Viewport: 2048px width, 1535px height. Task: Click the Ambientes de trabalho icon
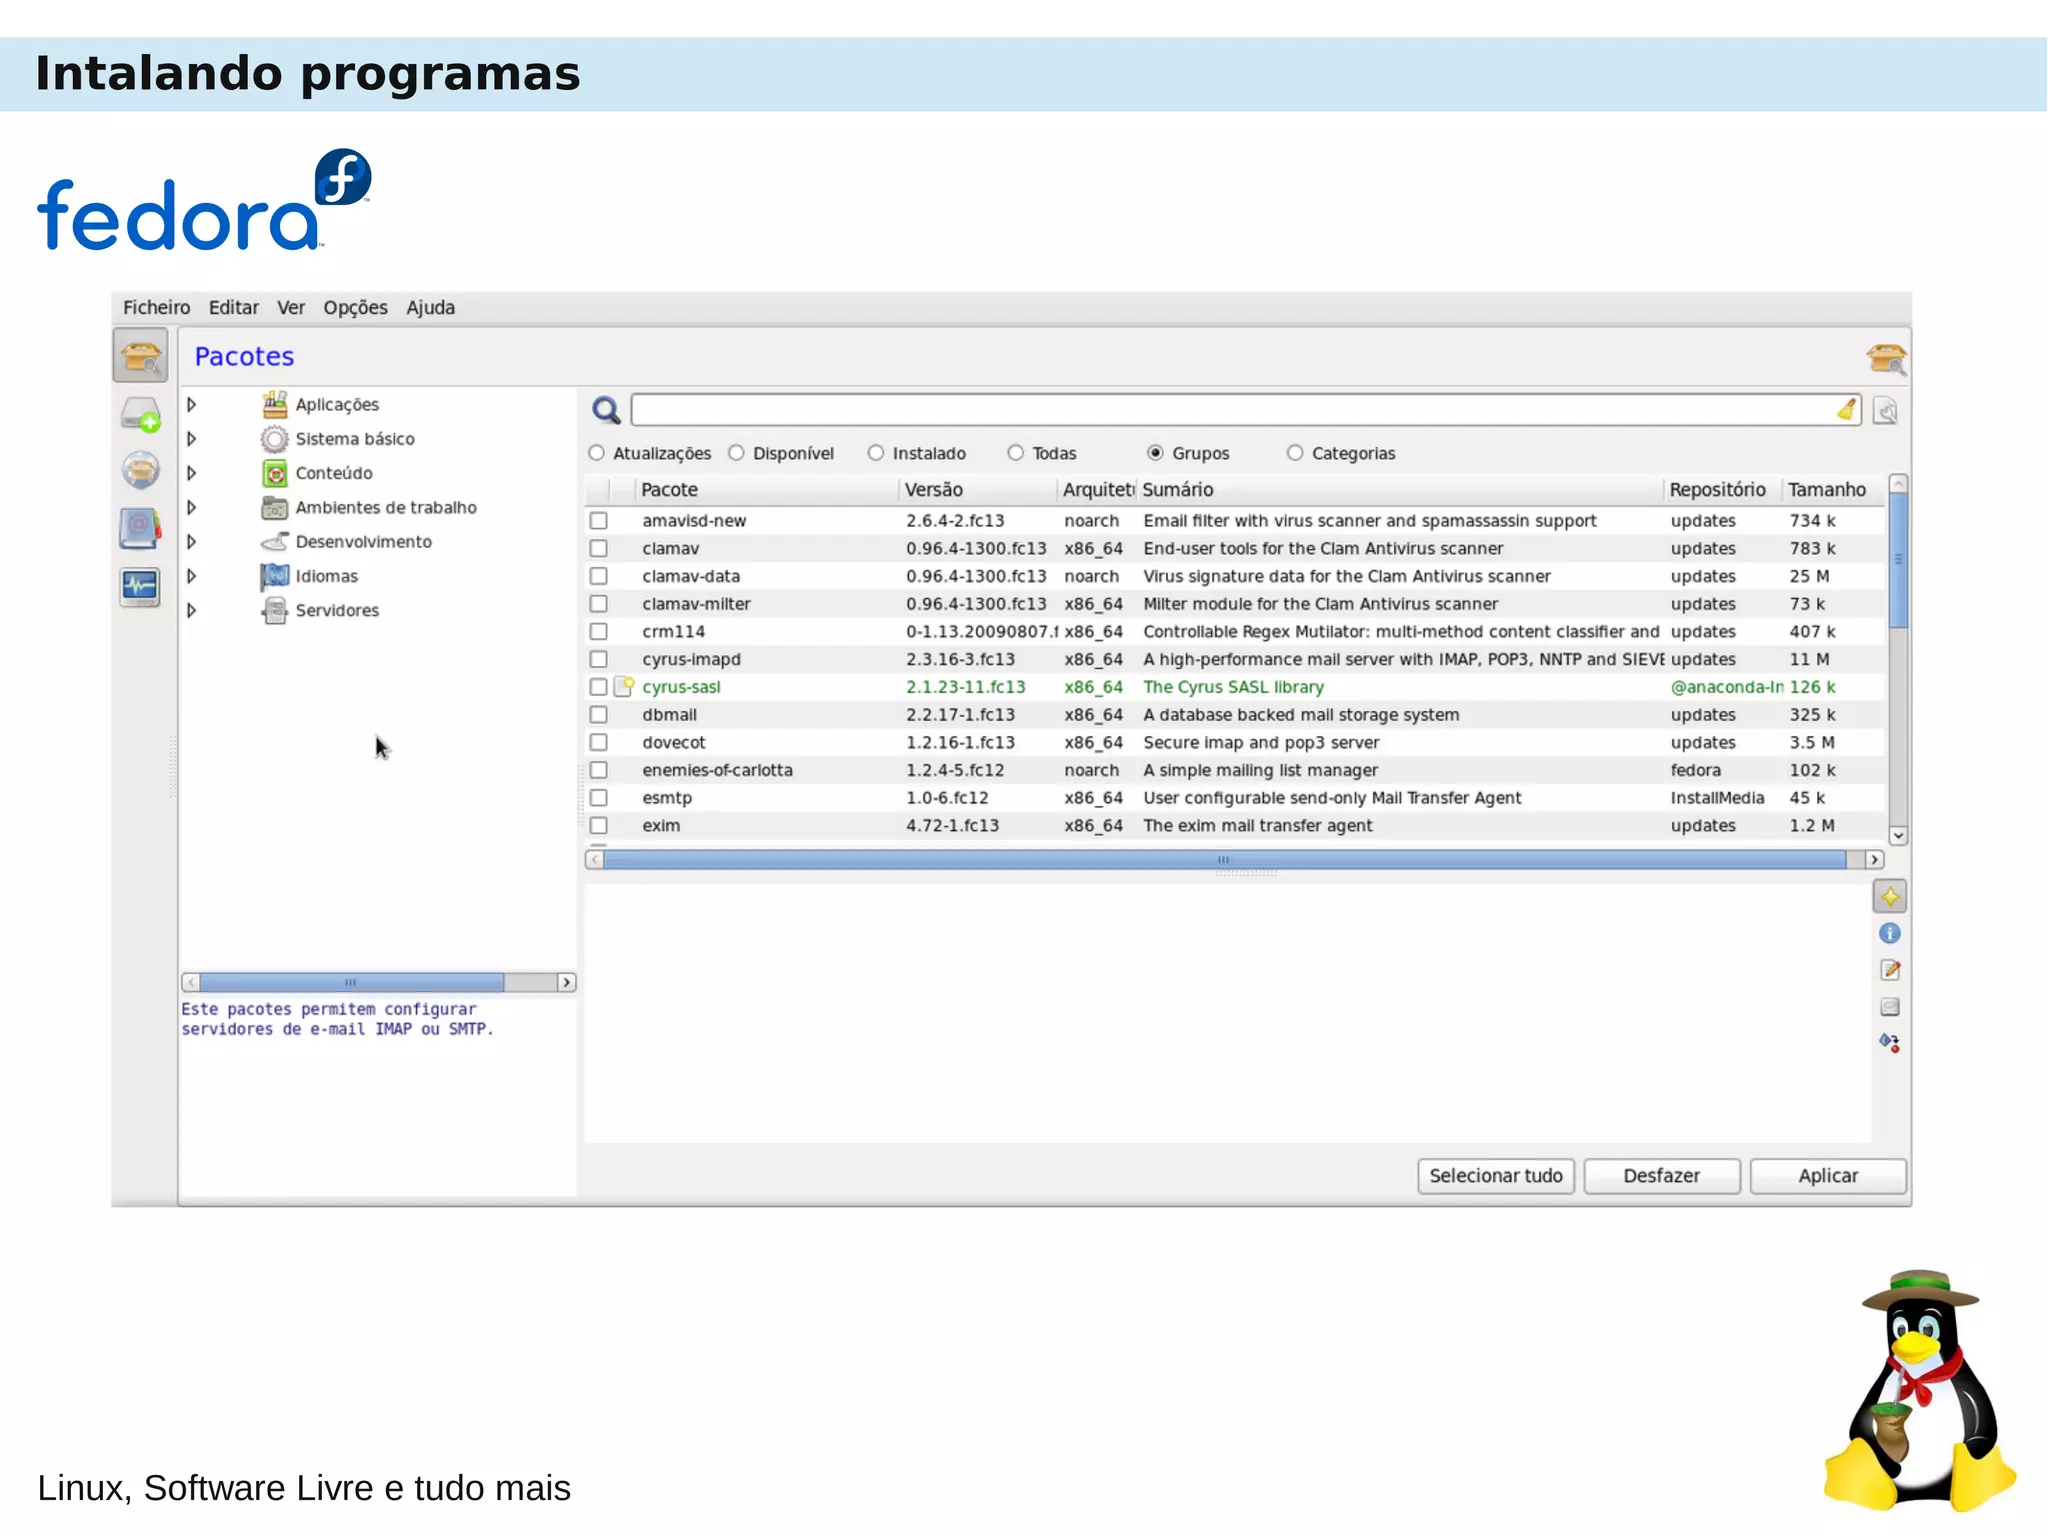pos(275,508)
